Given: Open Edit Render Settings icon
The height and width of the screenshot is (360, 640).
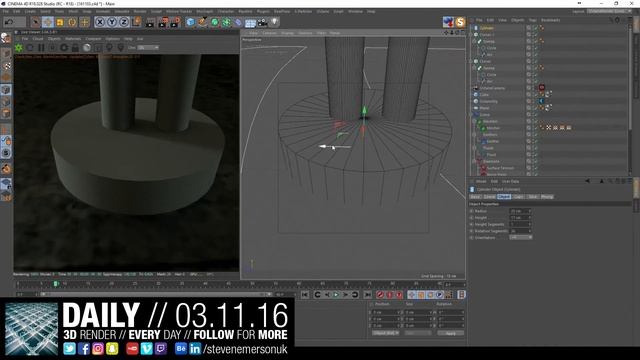Looking at the screenshot, I should click(x=175, y=22).
